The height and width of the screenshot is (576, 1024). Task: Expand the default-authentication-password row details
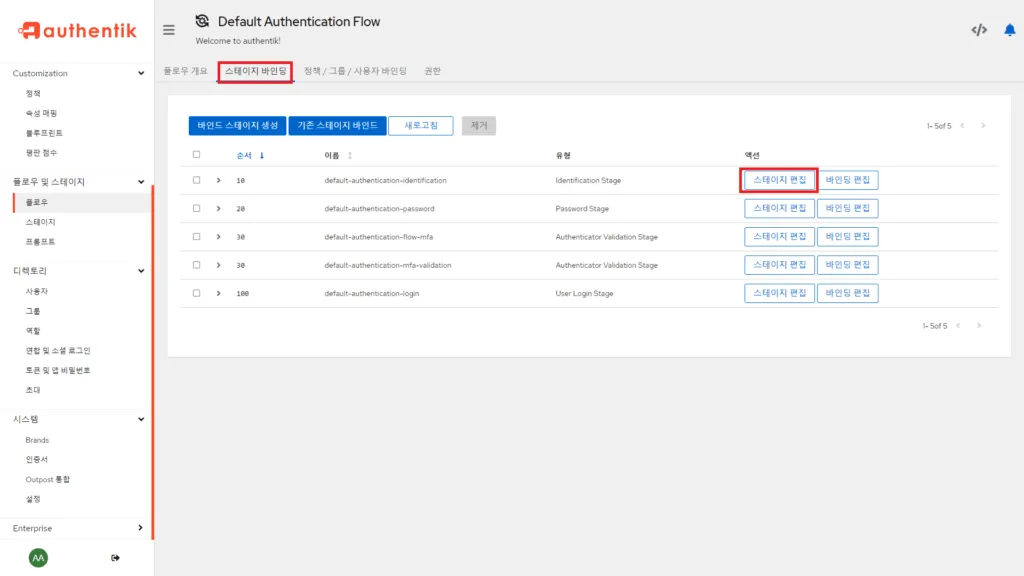tap(218, 209)
